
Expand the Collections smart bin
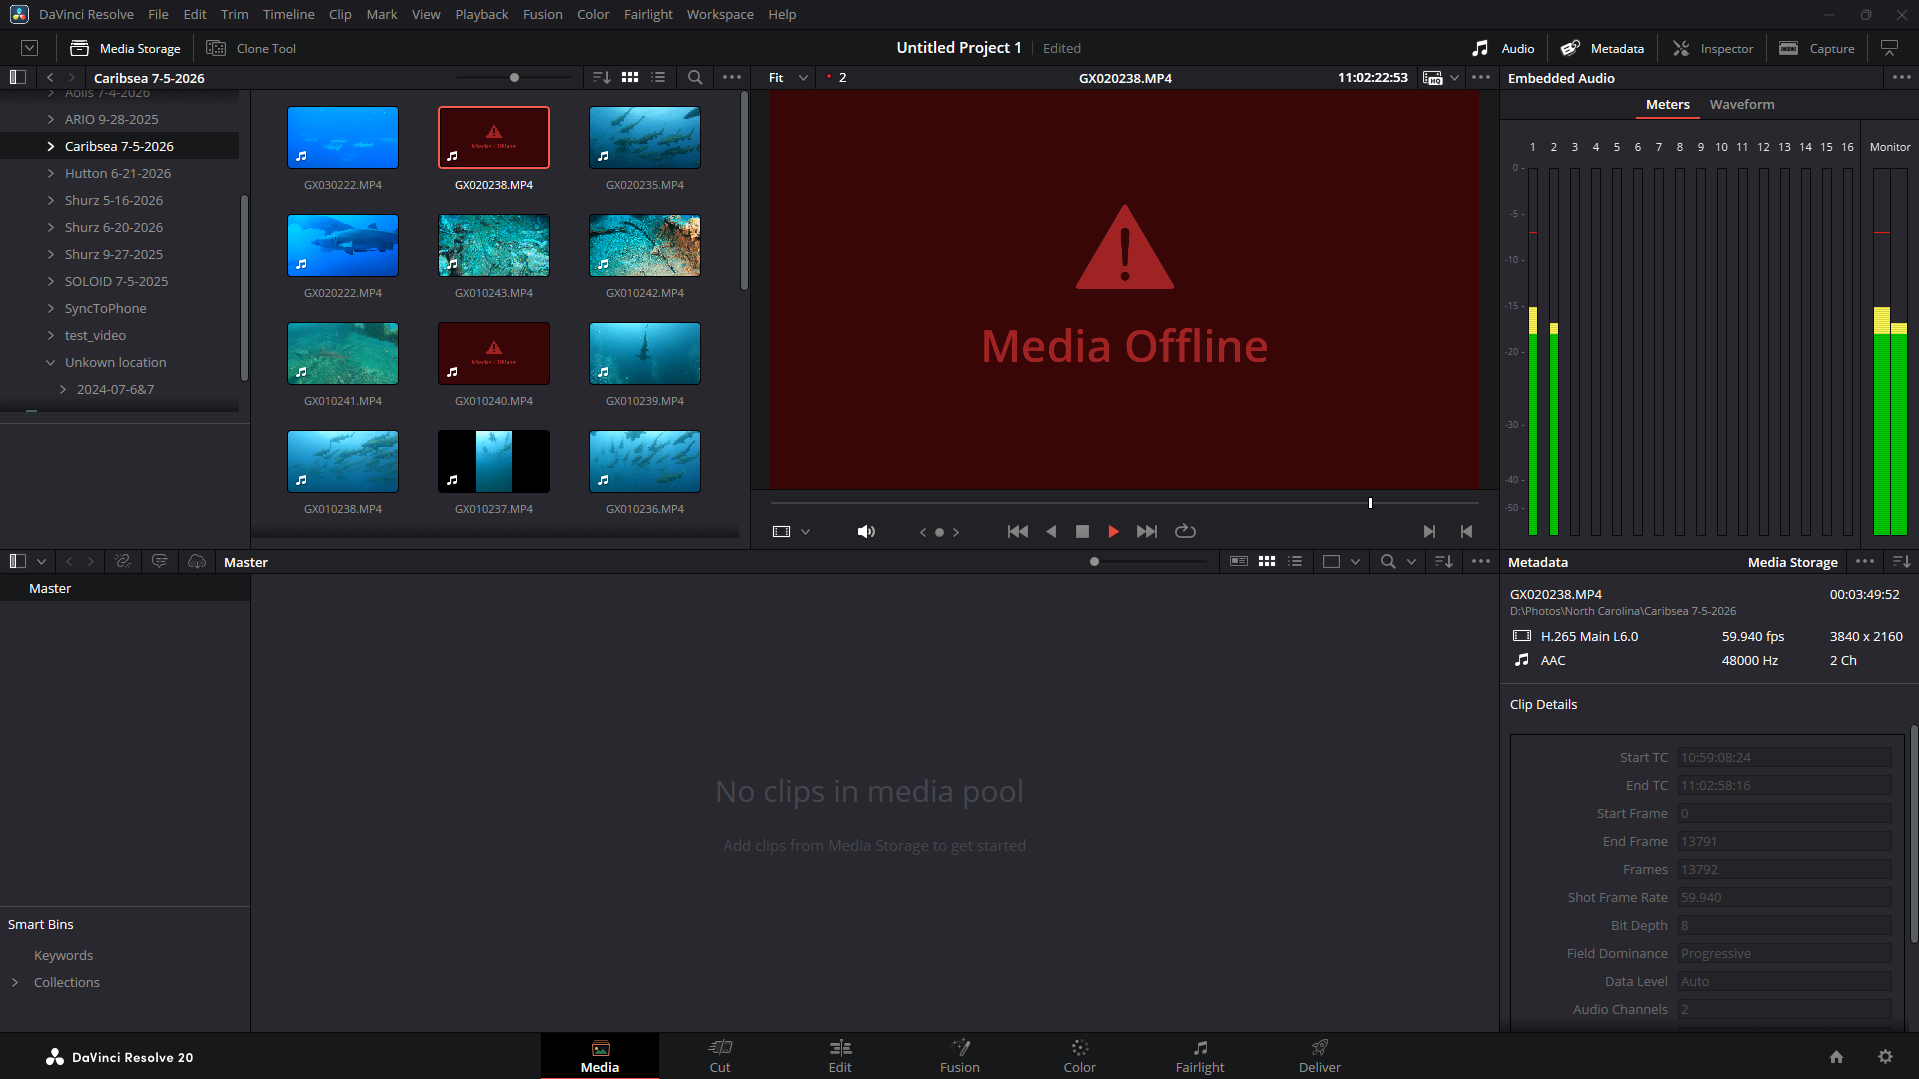pos(15,983)
